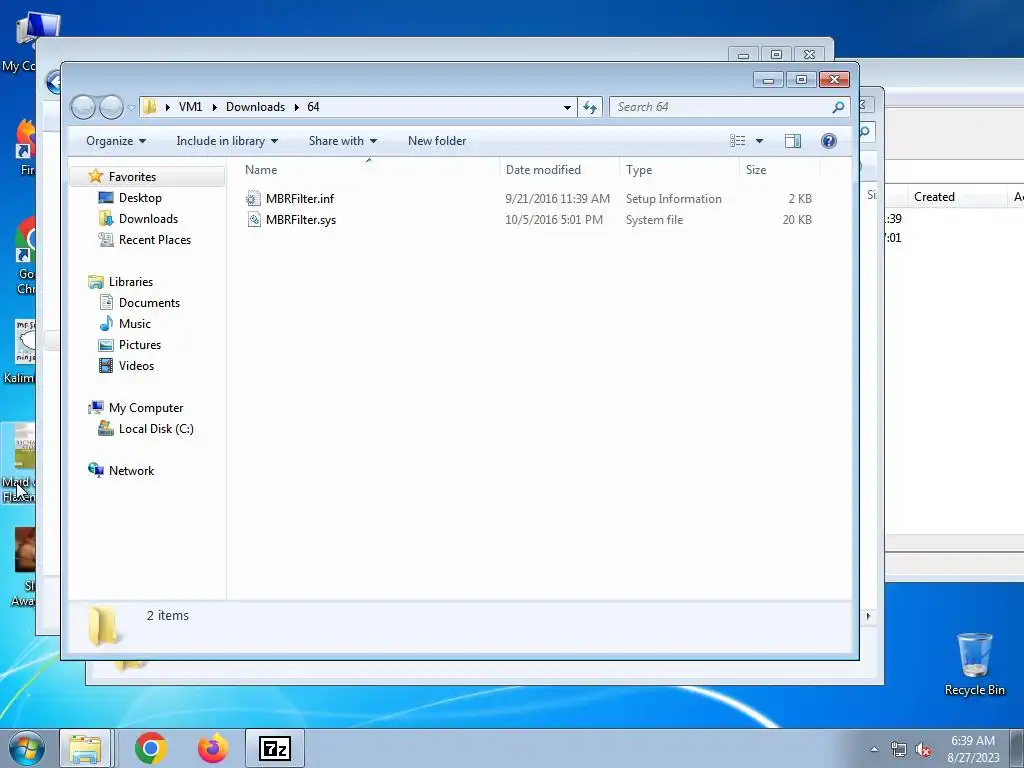Open Desktop in the navigation pane
This screenshot has width=1024, height=768.
point(140,198)
